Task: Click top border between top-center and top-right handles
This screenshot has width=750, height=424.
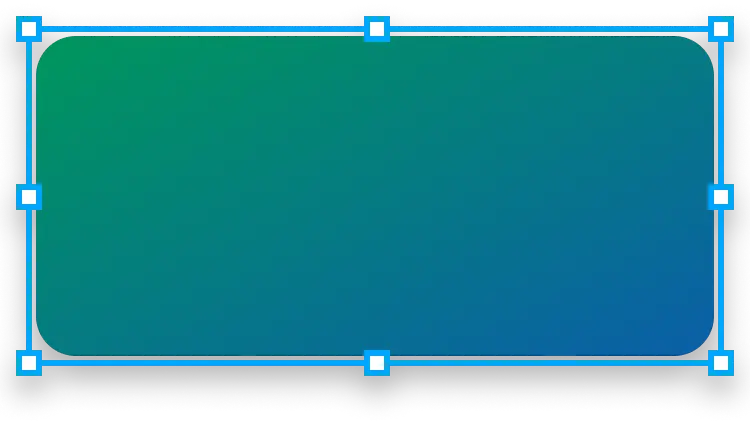Action: 550,29
